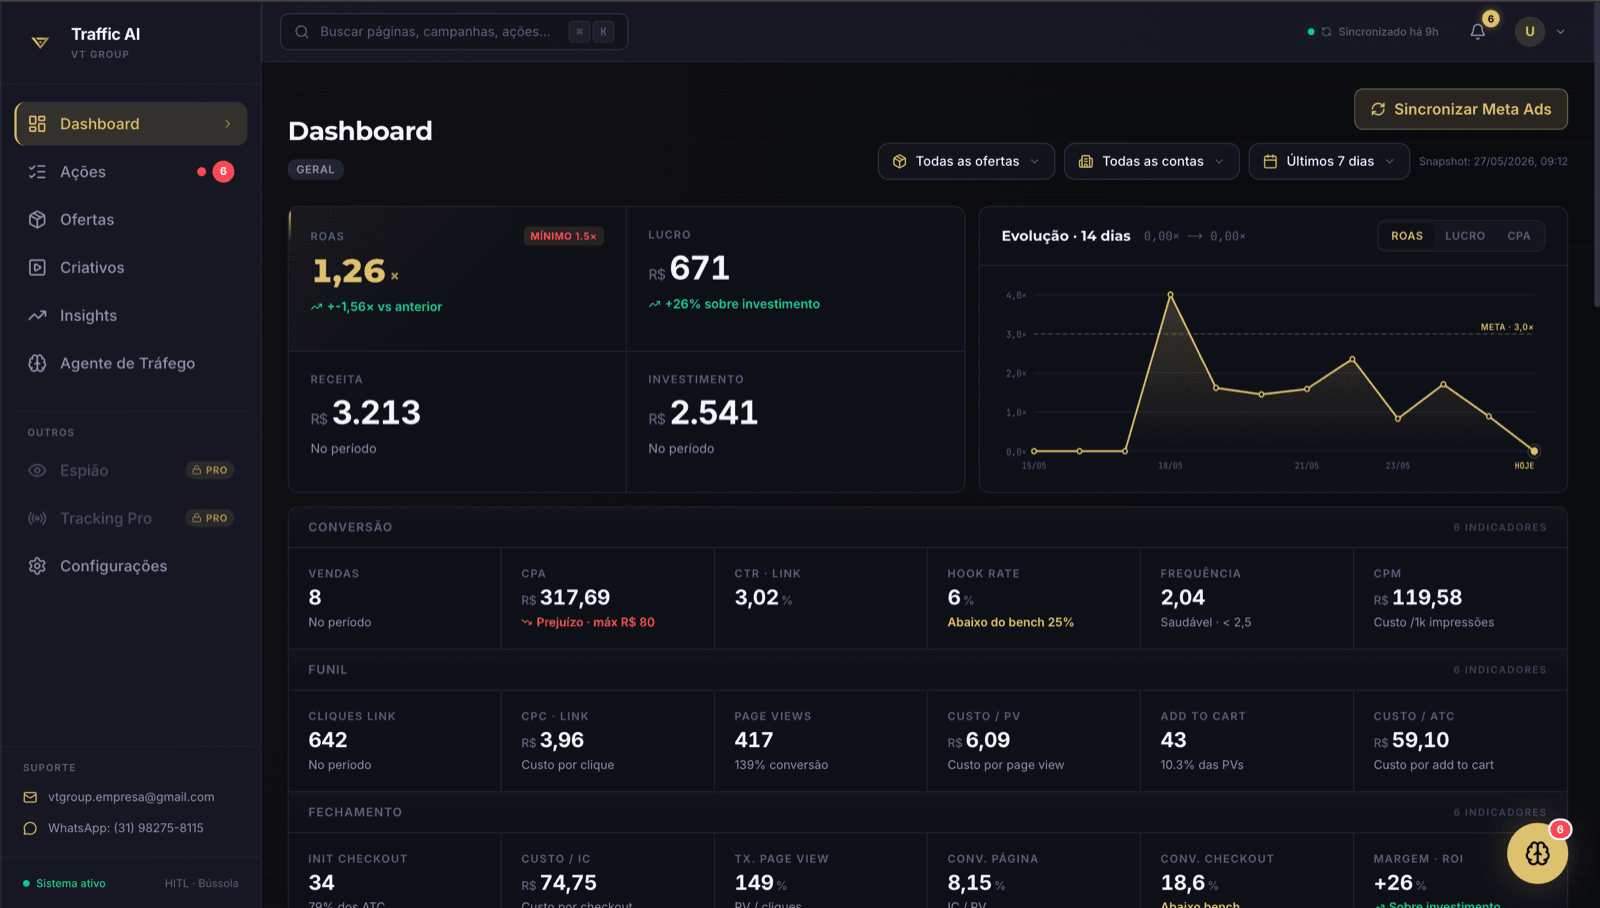Click the vtgroup.empresa@gmail.com support link

[x=131, y=797]
